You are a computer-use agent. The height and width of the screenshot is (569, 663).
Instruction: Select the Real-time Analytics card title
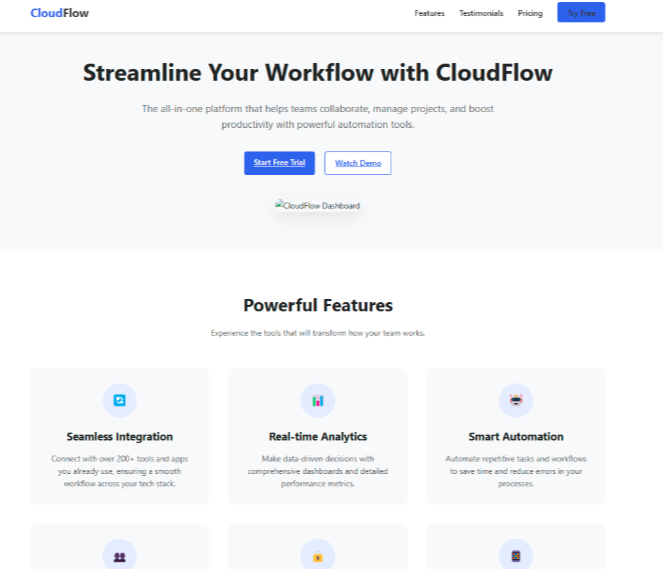pyautogui.click(x=318, y=437)
